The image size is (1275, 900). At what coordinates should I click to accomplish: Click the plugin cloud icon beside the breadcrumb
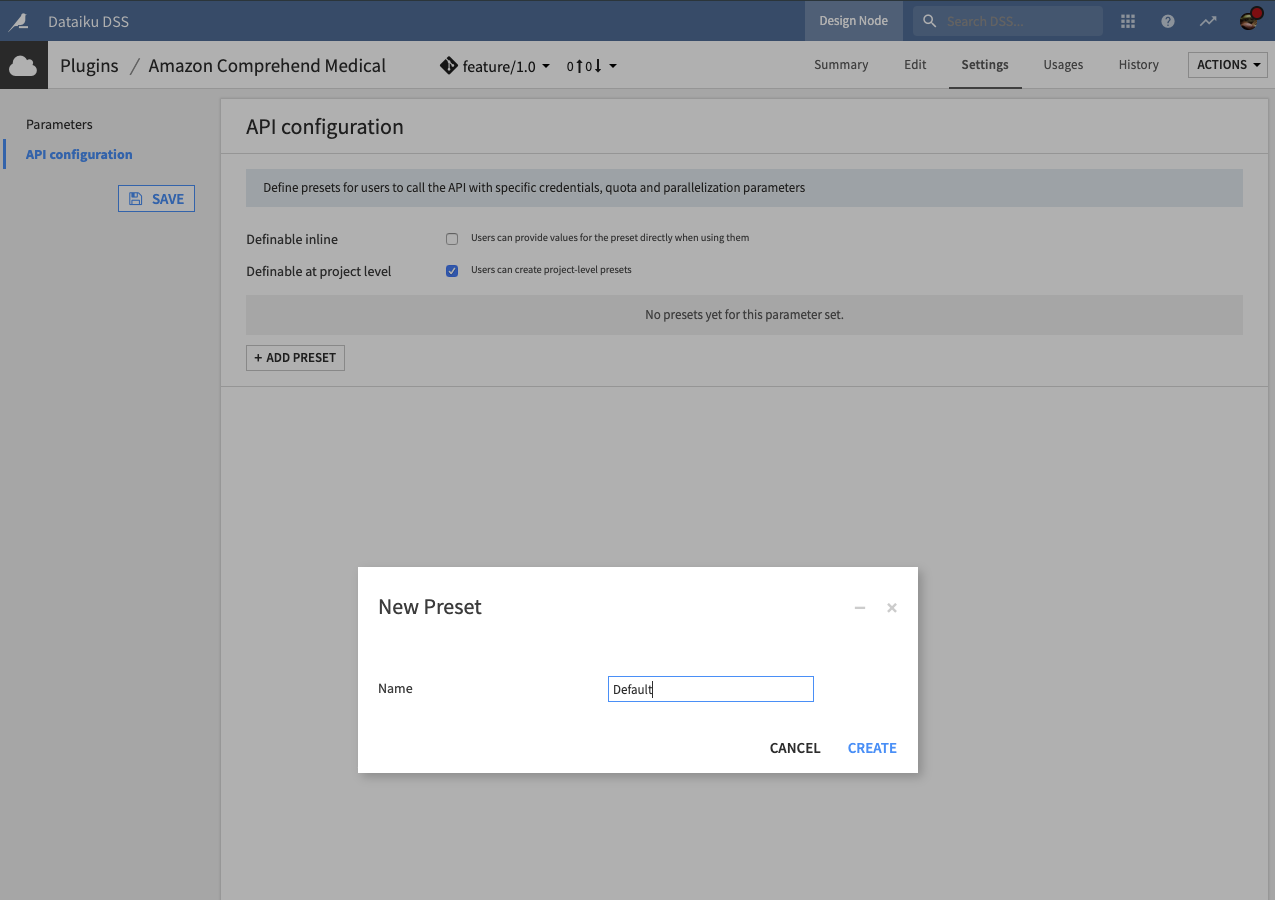click(x=22, y=64)
